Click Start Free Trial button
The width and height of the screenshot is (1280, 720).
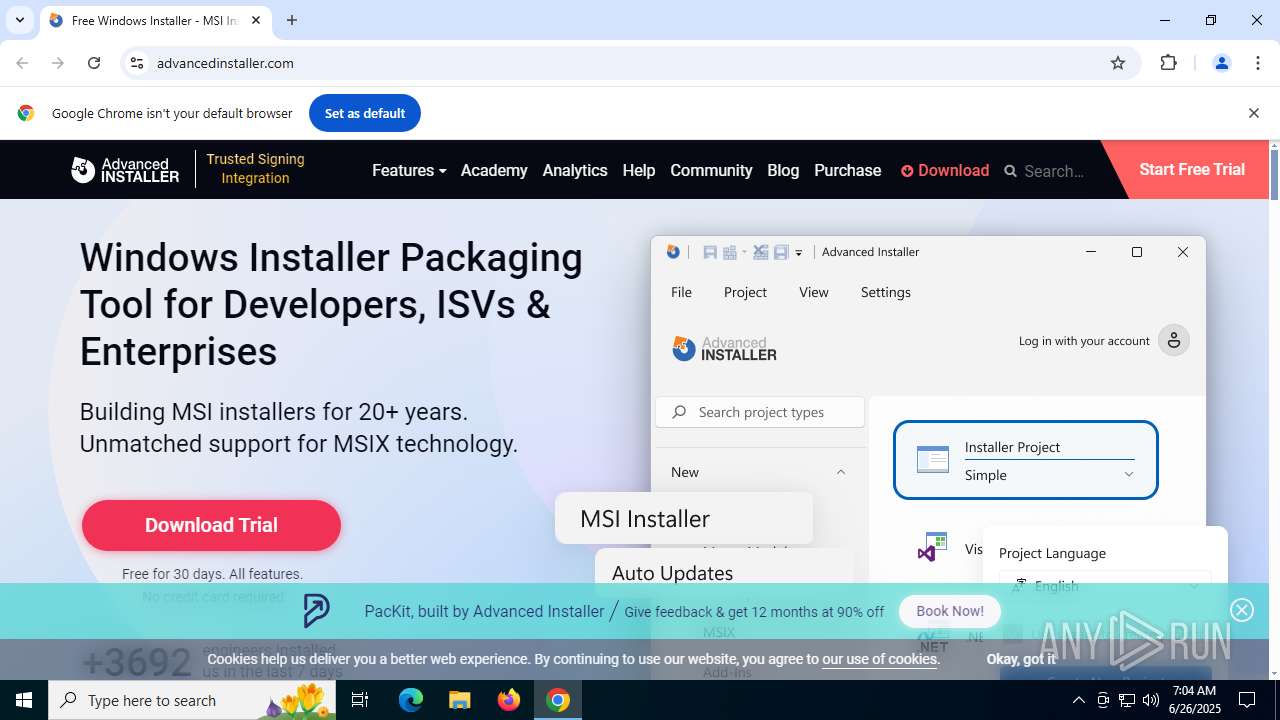(1192, 170)
